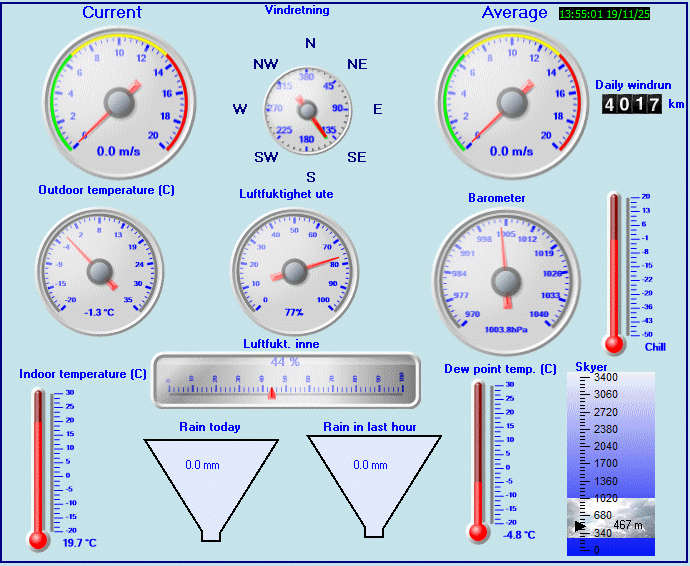The image size is (690, 566).
Task: Click the Rain in last hour funnel
Action: (371, 482)
